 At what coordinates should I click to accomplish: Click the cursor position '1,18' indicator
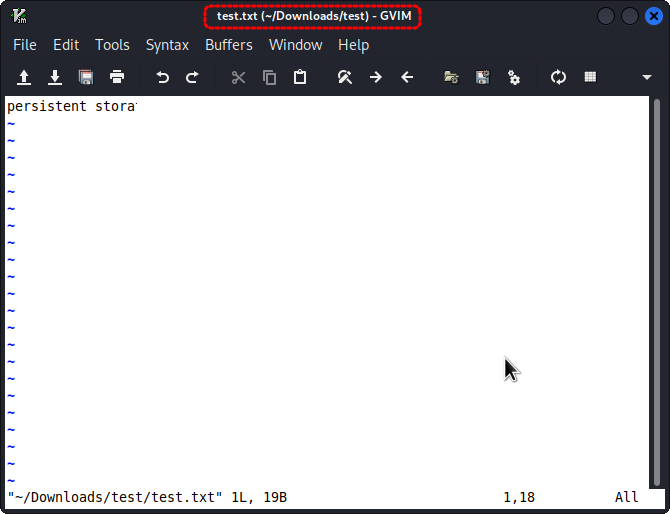coord(519,497)
